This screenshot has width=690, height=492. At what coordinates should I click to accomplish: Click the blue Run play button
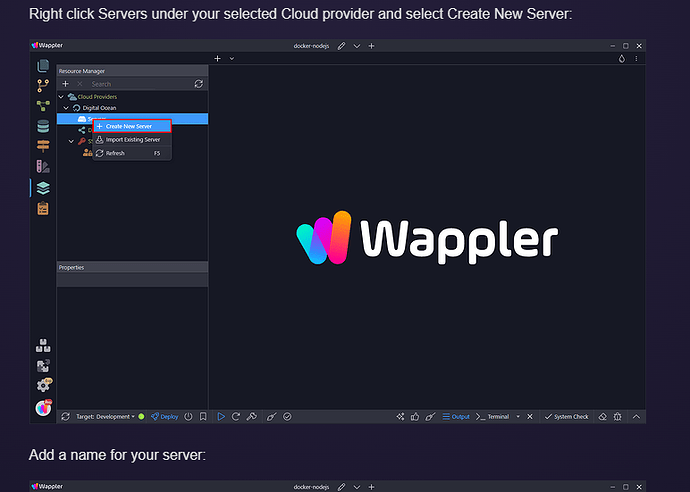(221, 416)
